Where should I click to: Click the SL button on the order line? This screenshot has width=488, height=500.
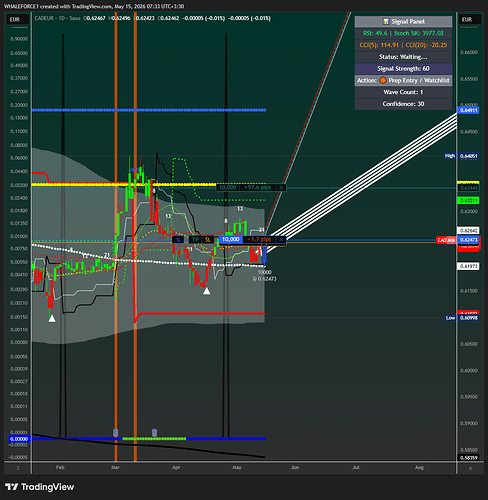207,239
